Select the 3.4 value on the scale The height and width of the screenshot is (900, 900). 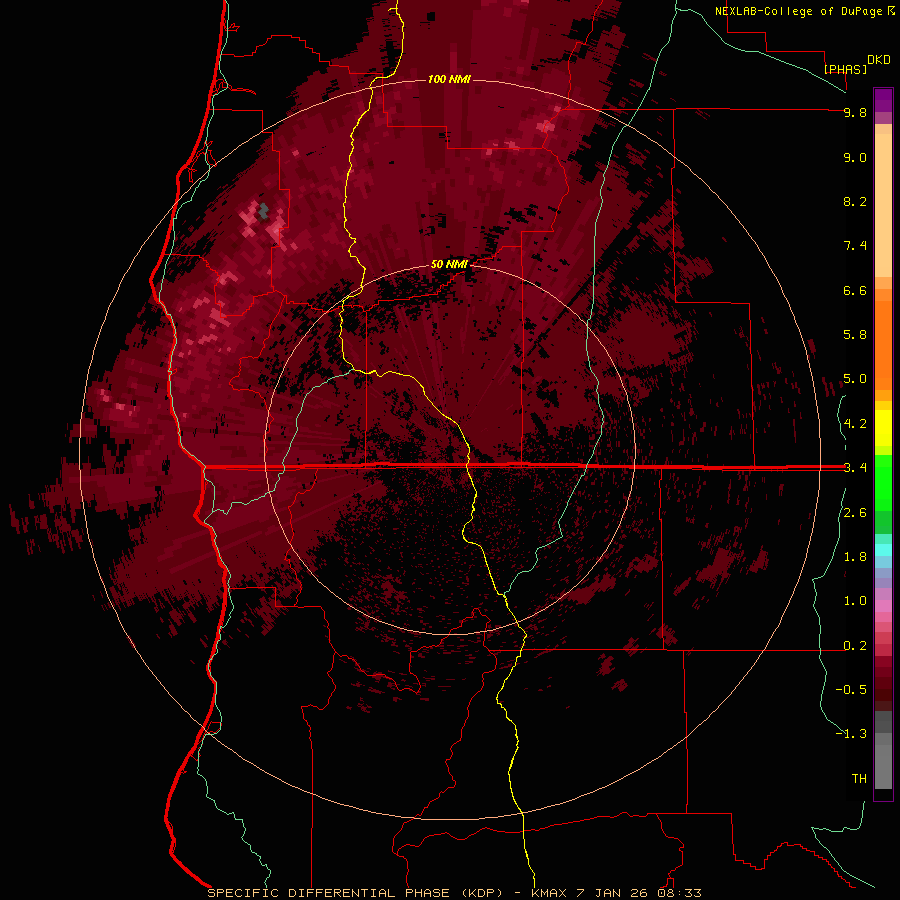pyautogui.click(x=855, y=468)
